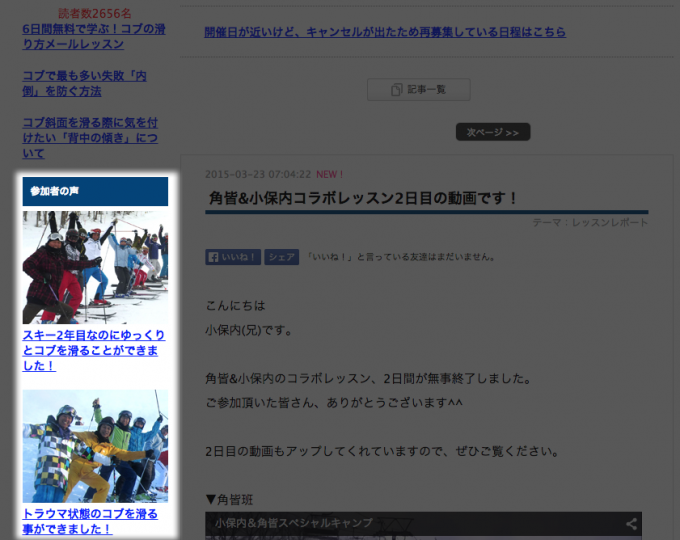Click the Facebook シェア button
The width and height of the screenshot is (680, 540).
[281, 257]
